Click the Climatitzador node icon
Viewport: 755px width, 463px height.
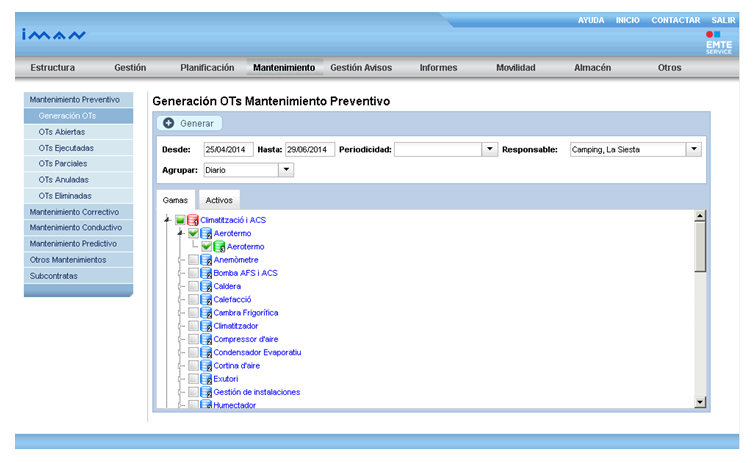click(x=206, y=326)
